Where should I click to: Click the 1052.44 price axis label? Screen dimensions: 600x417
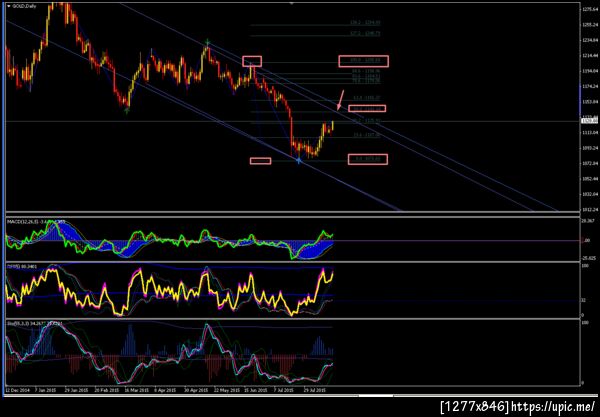coord(590,179)
